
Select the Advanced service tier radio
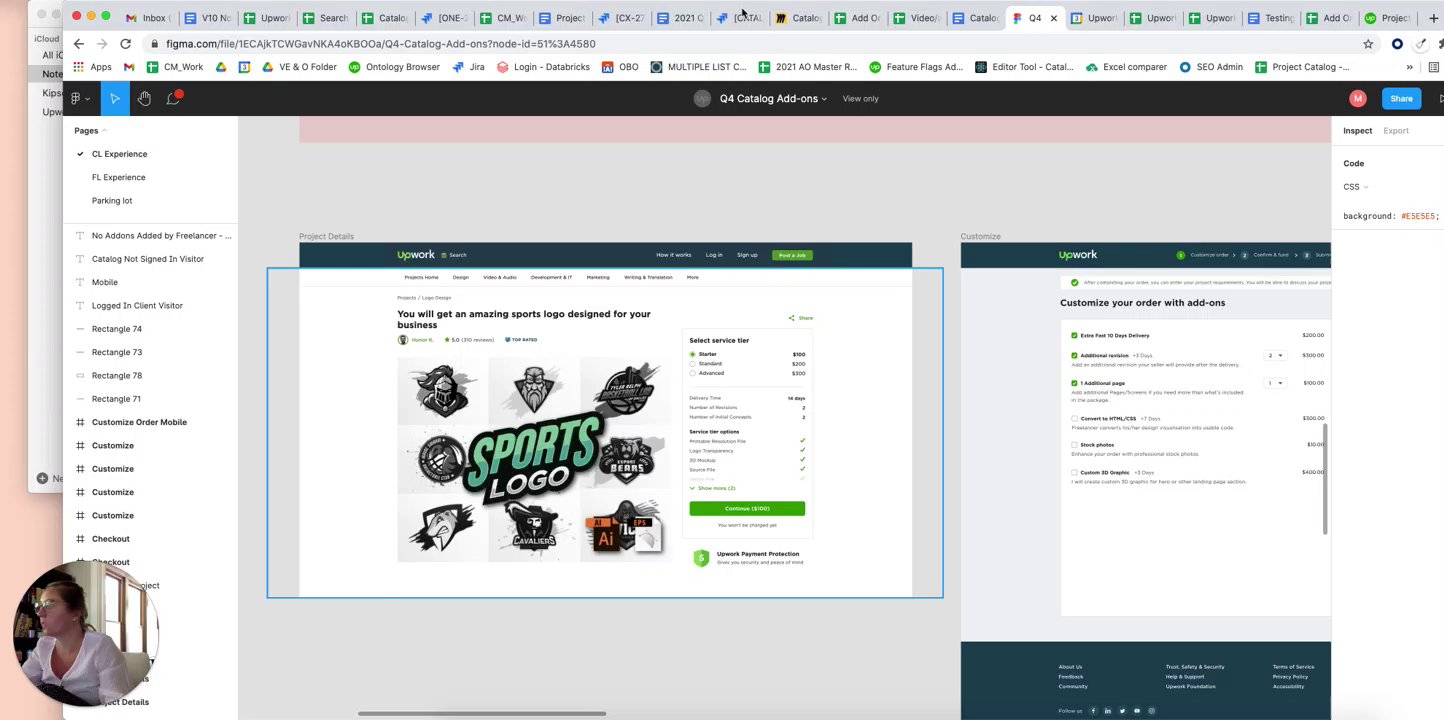692,373
